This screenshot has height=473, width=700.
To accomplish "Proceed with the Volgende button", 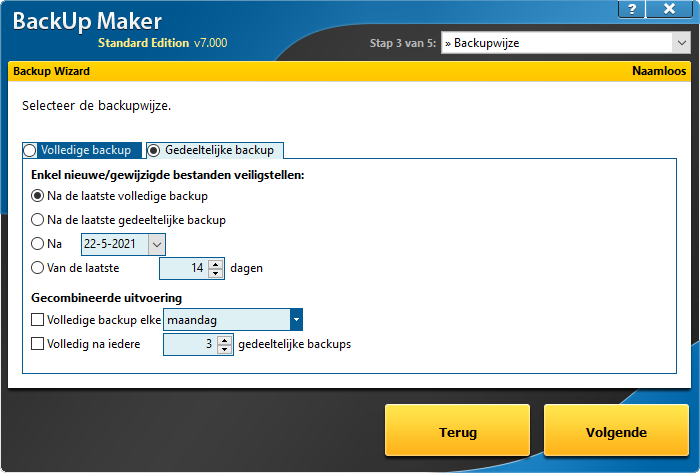I will (616, 430).
